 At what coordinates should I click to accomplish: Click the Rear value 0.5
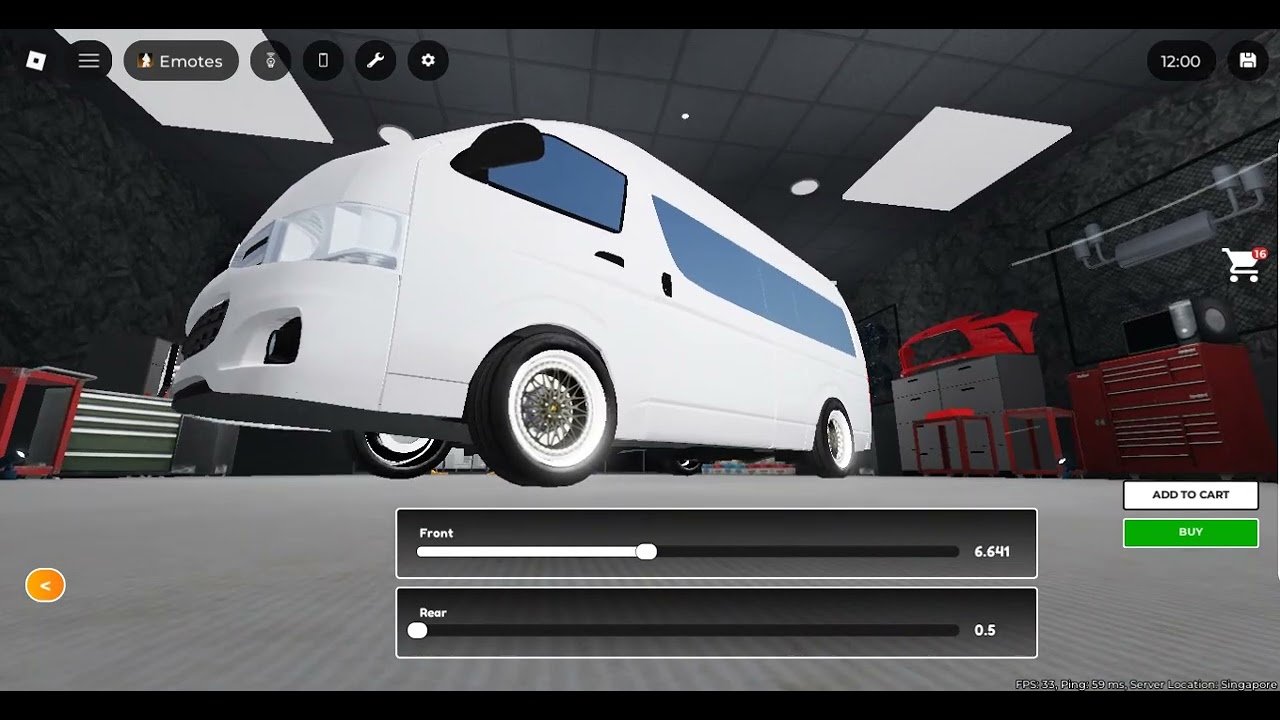985,630
